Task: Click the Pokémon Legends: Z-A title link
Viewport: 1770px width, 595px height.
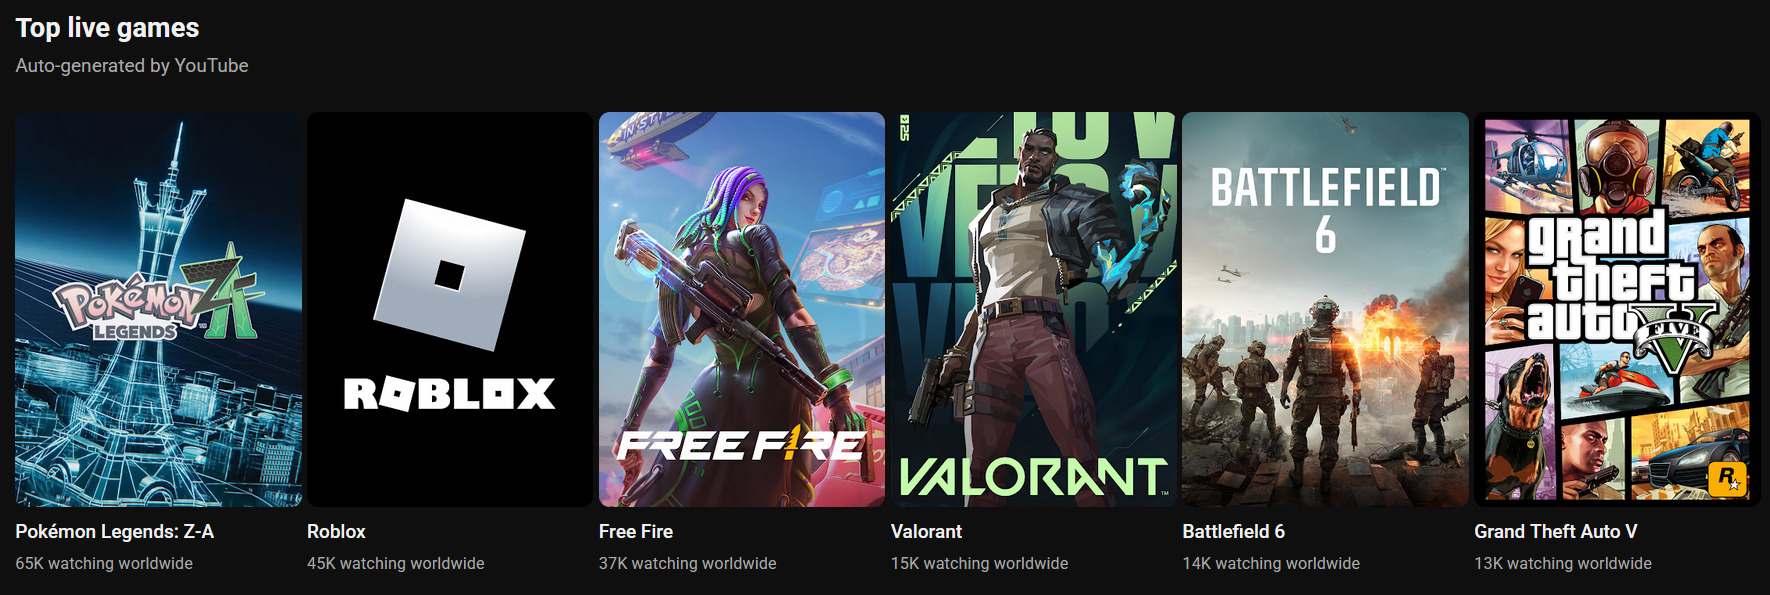Action: point(115,532)
